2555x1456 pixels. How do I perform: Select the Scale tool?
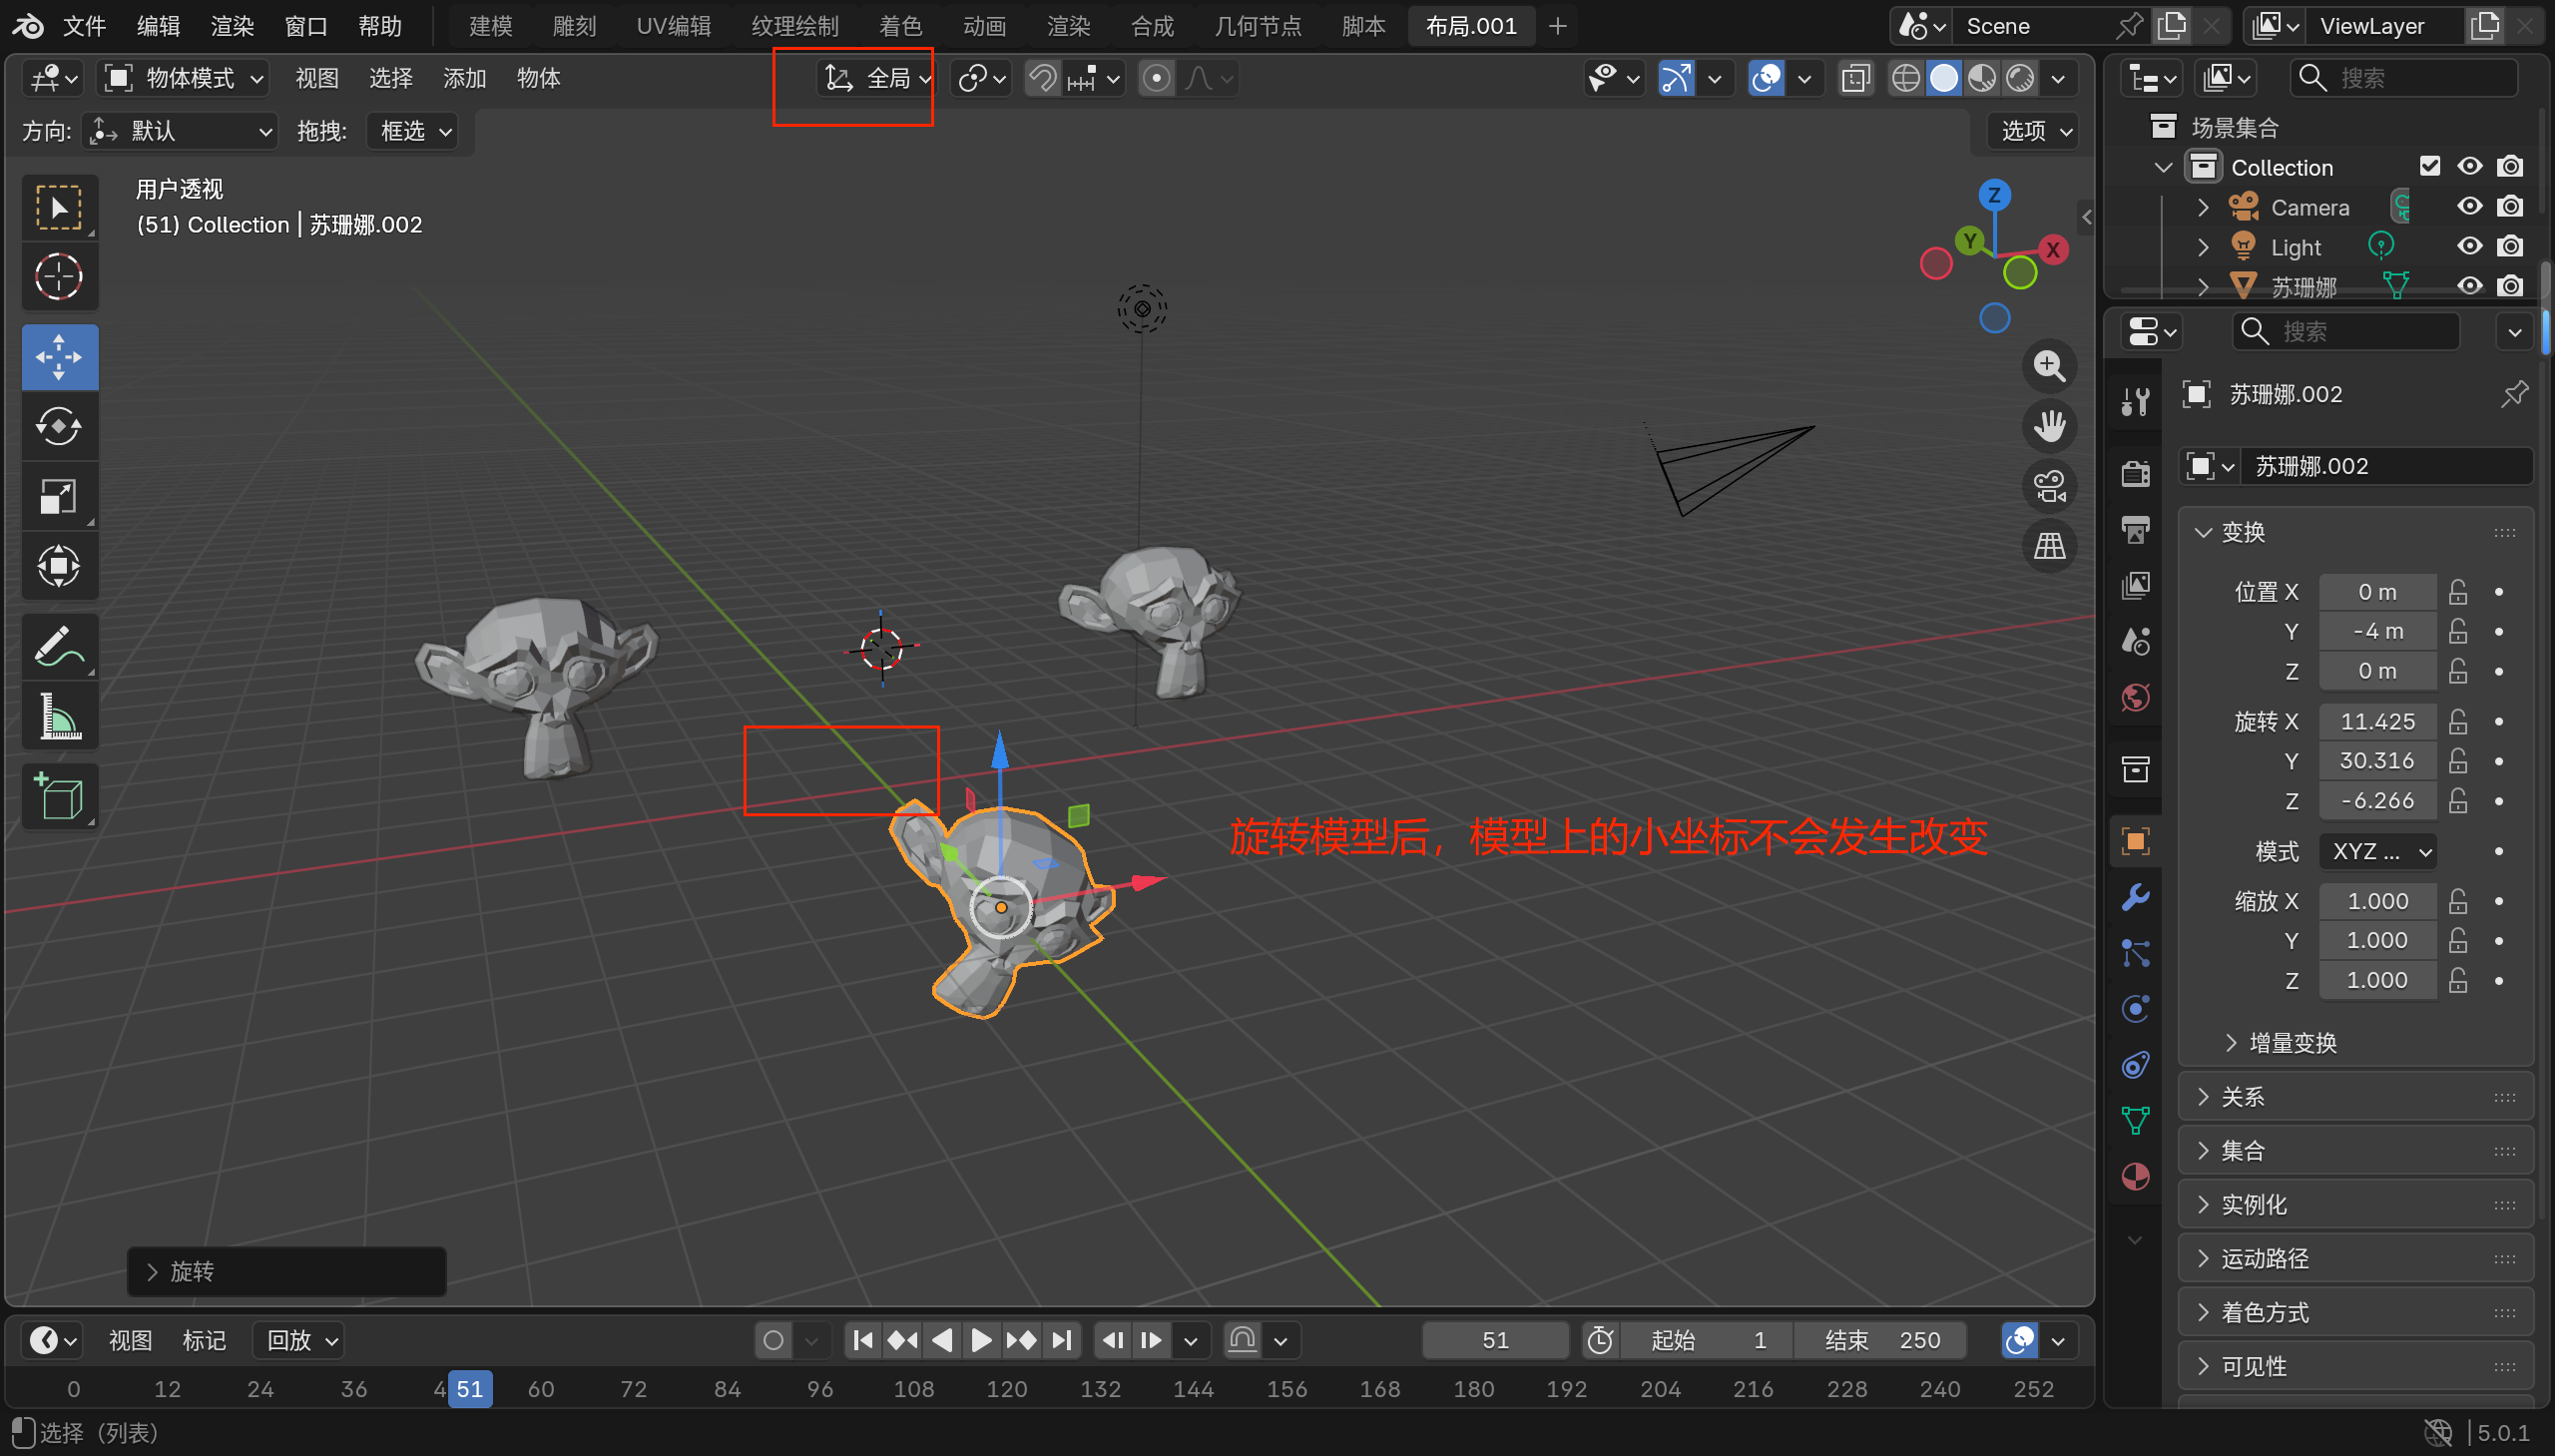[x=59, y=497]
